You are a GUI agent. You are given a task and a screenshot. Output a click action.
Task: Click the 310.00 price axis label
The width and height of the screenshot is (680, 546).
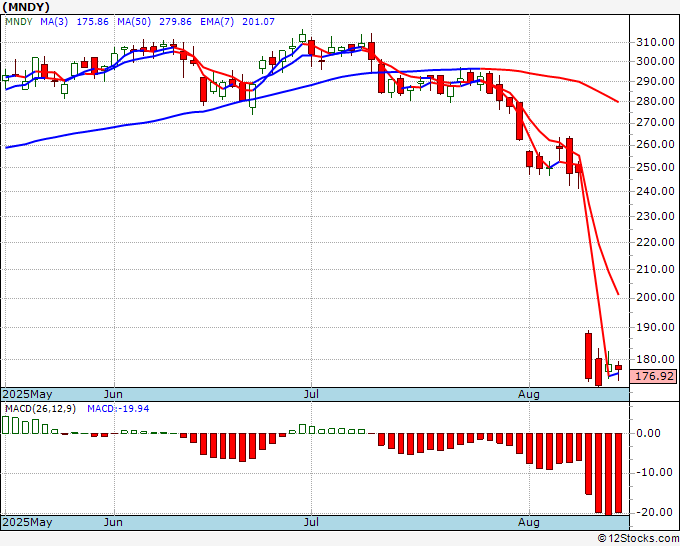[x=655, y=42]
